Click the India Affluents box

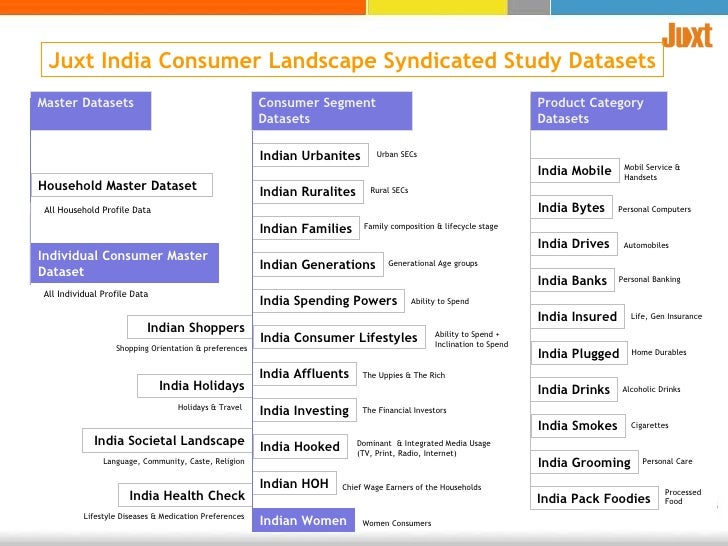[305, 374]
